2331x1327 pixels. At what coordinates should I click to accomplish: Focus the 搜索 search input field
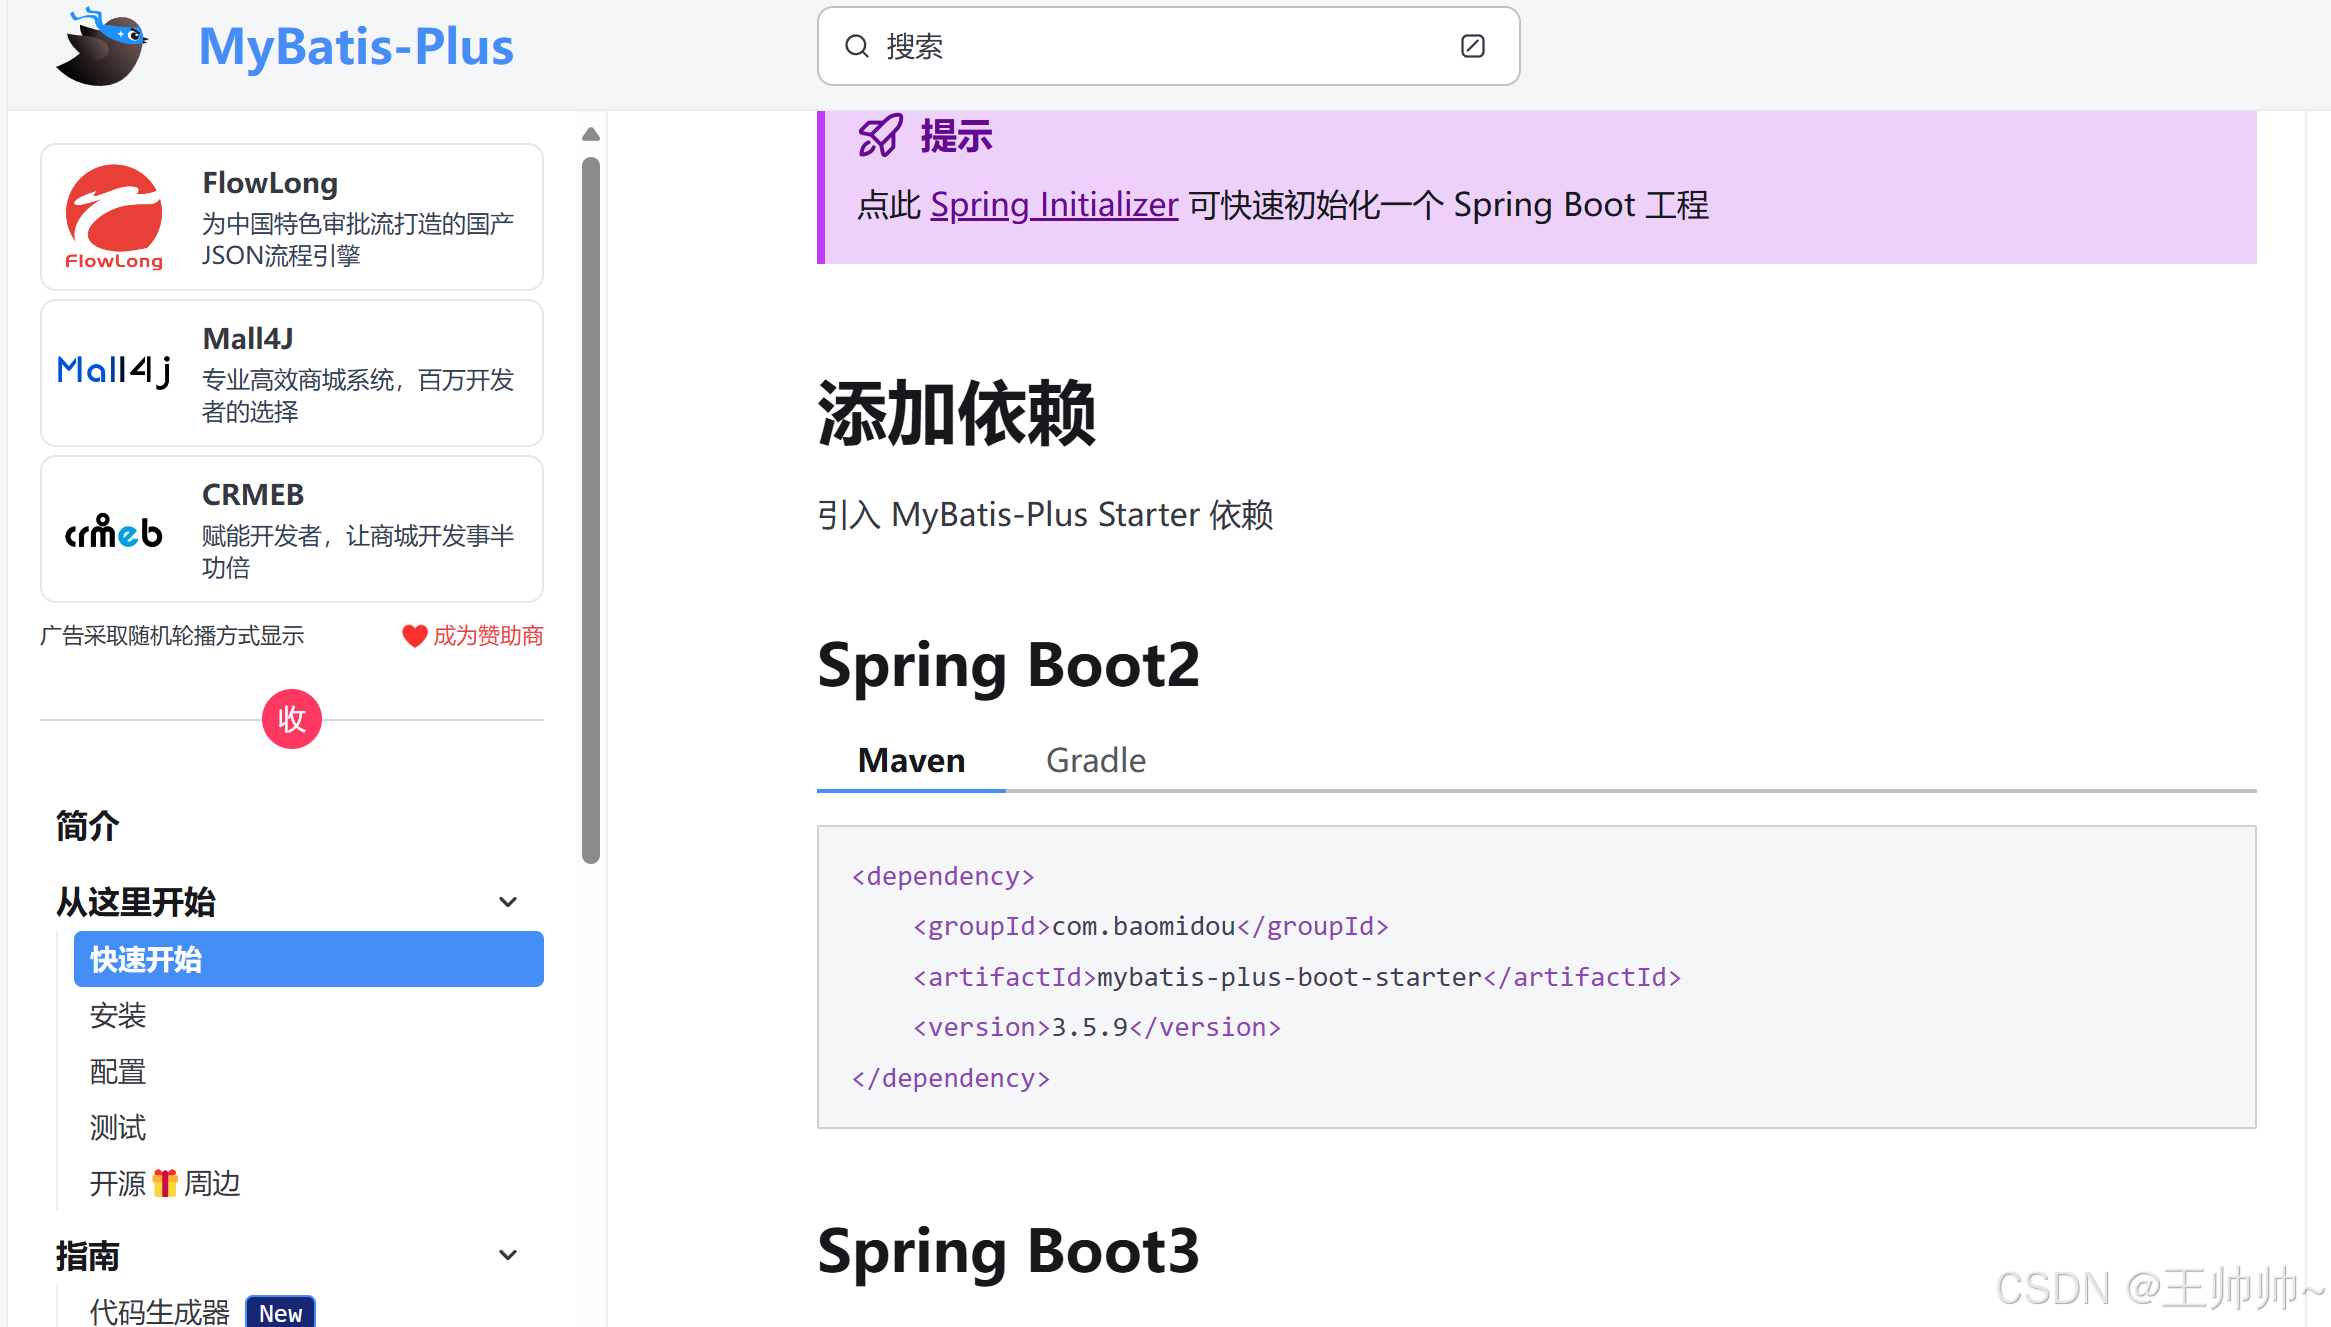click(1168, 46)
